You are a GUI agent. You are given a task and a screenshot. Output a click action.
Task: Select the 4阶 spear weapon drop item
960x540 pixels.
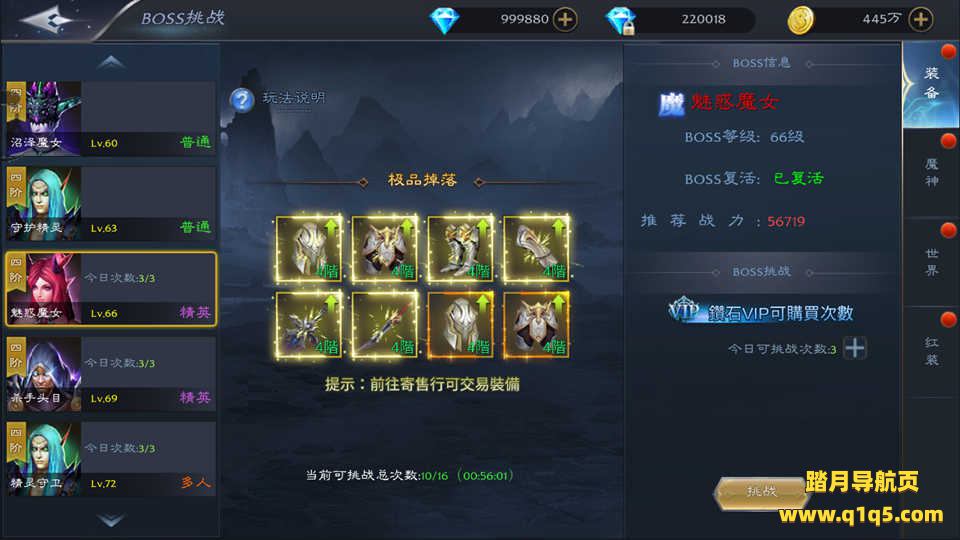click(x=385, y=324)
